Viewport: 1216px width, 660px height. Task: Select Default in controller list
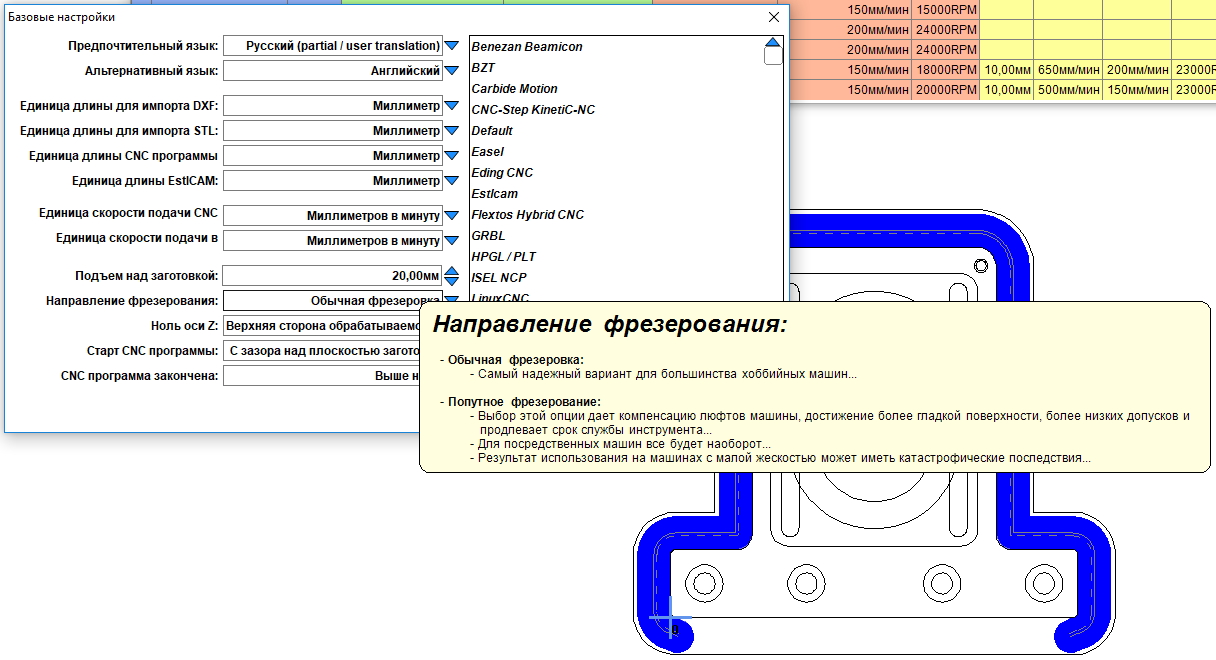[x=492, y=131]
